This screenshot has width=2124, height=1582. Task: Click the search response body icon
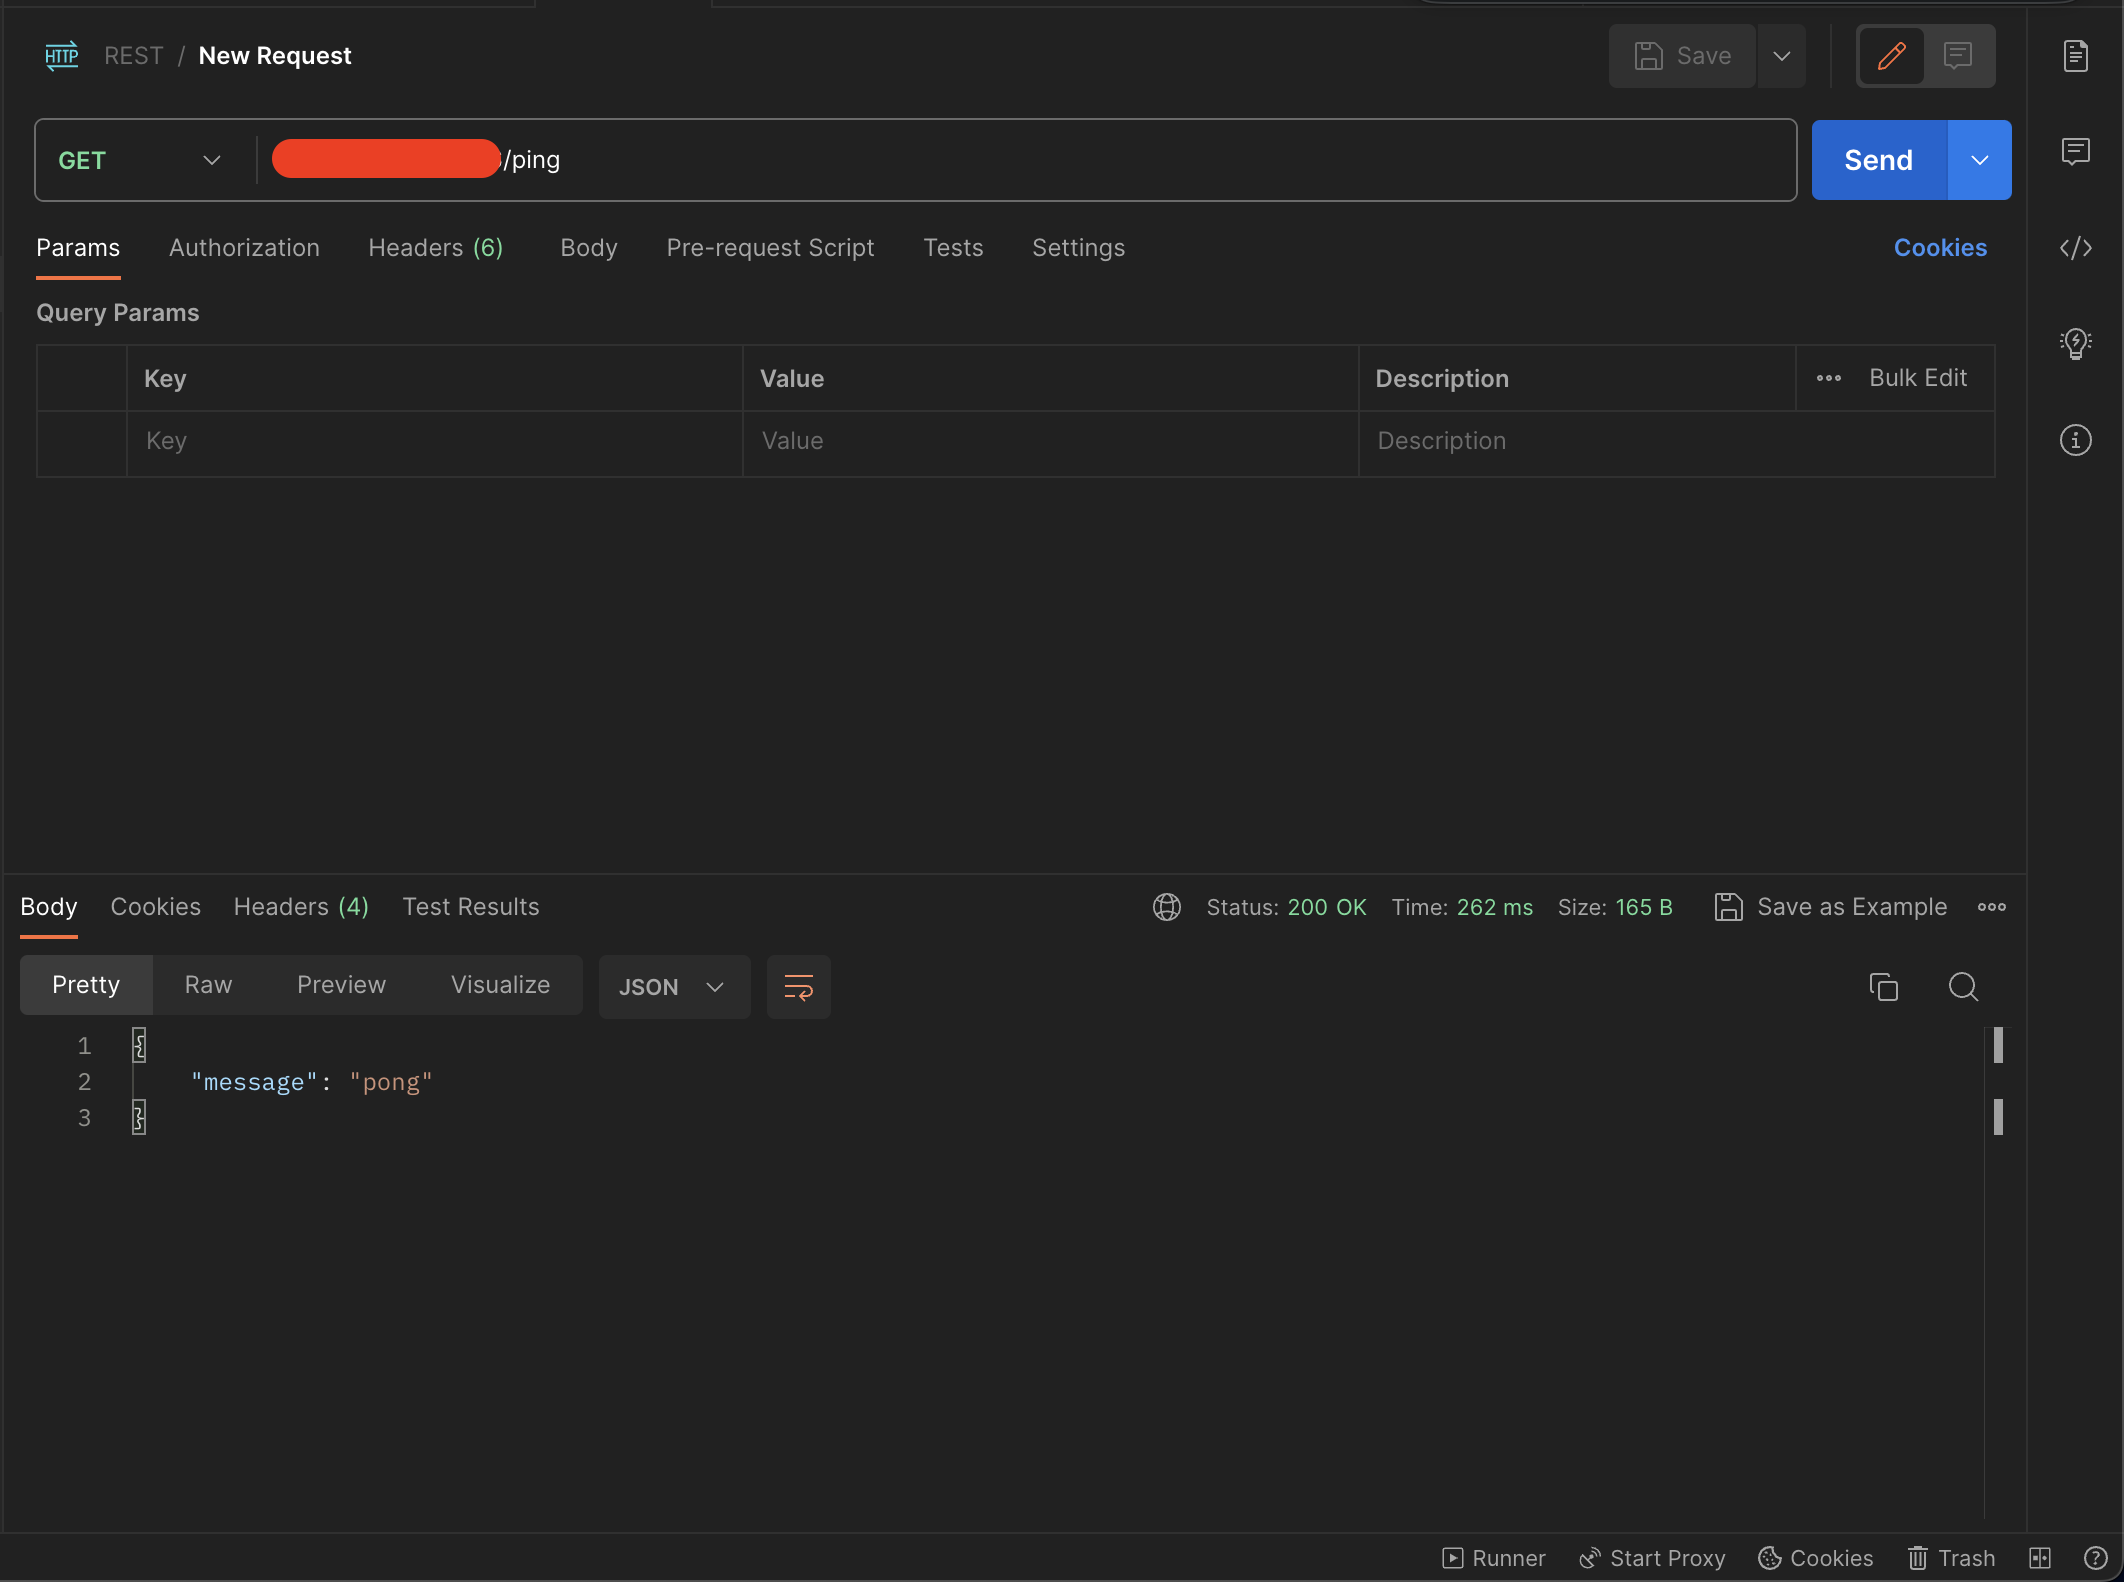pyautogui.click(x=1963, y=985)
